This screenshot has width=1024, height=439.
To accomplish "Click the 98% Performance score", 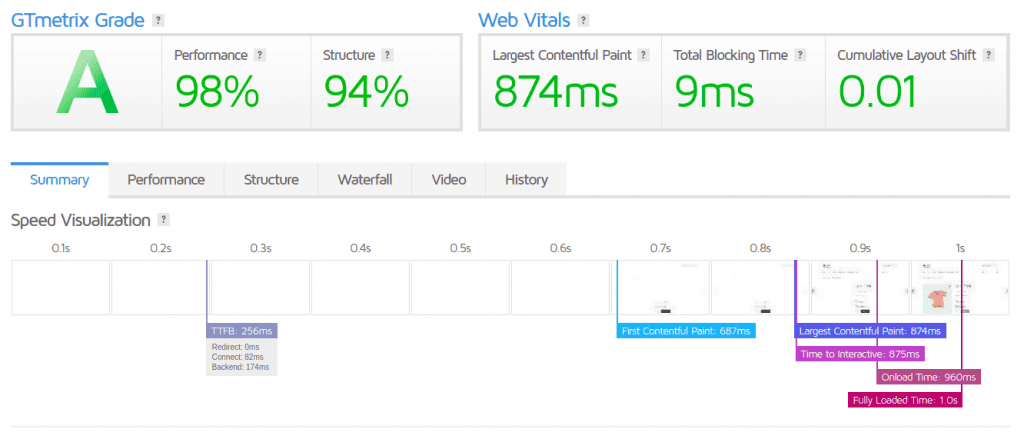I will (217, 91).
